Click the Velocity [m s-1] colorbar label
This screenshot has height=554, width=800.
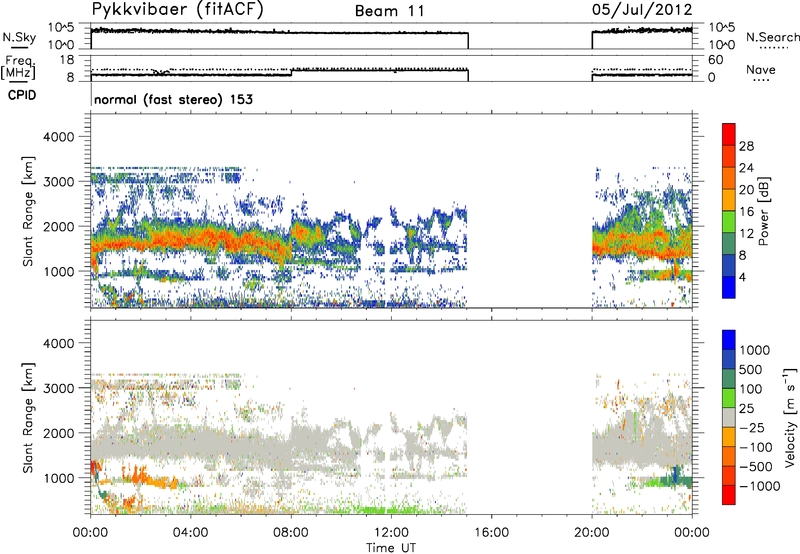(x=790, y=417)
